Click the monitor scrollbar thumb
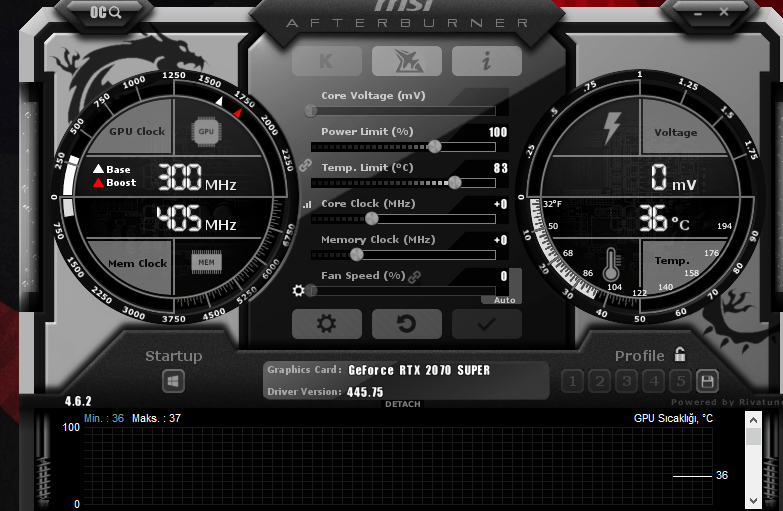This screenshot has width=783, height=511. tap(753, 436)
